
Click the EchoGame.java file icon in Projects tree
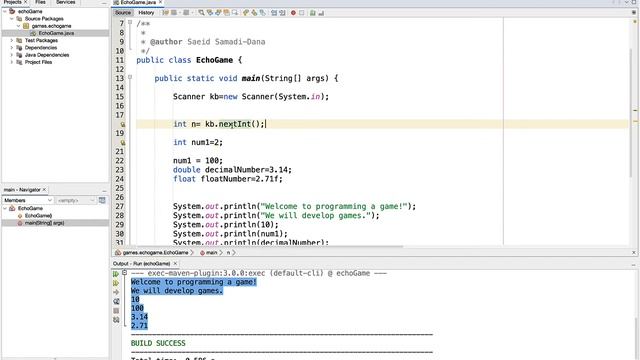(x=33, y=33)
